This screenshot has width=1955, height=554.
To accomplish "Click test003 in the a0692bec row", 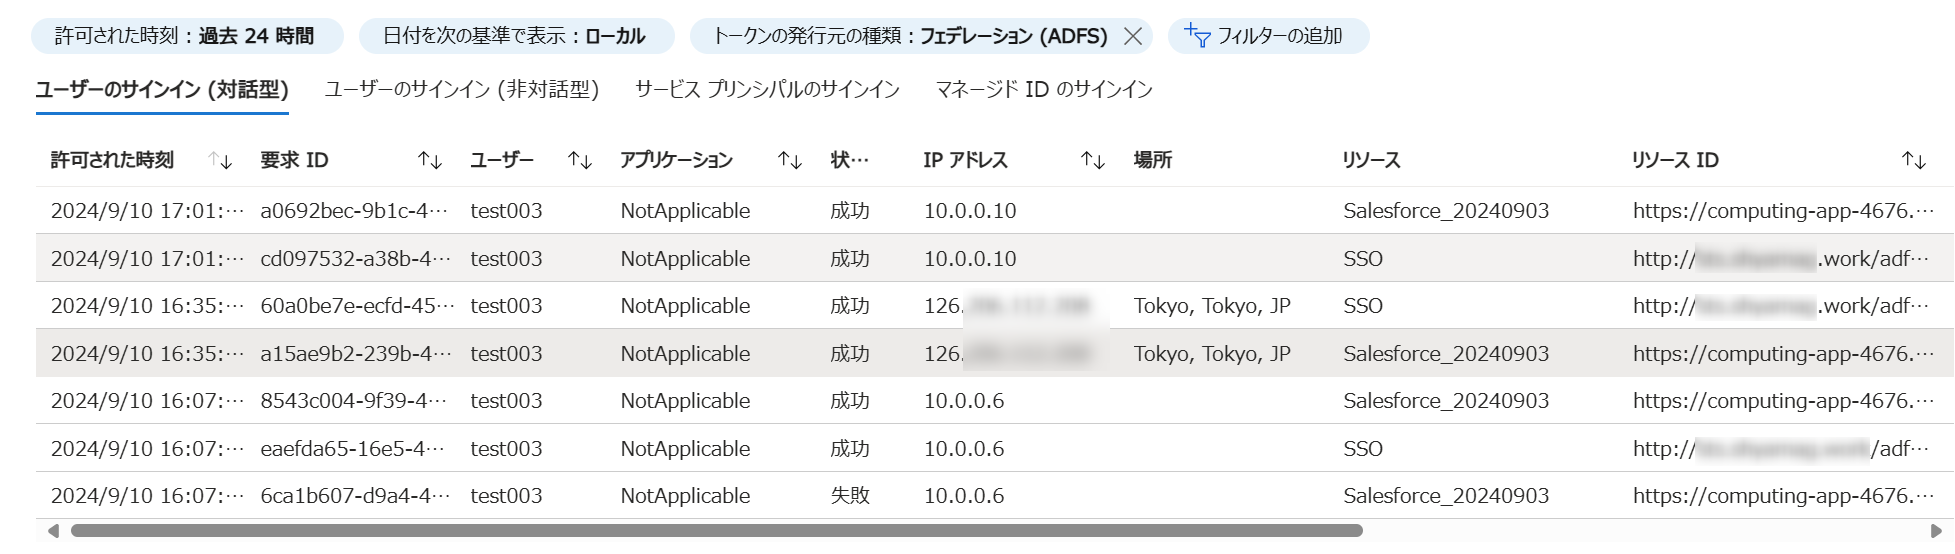I will pos(507,211).
